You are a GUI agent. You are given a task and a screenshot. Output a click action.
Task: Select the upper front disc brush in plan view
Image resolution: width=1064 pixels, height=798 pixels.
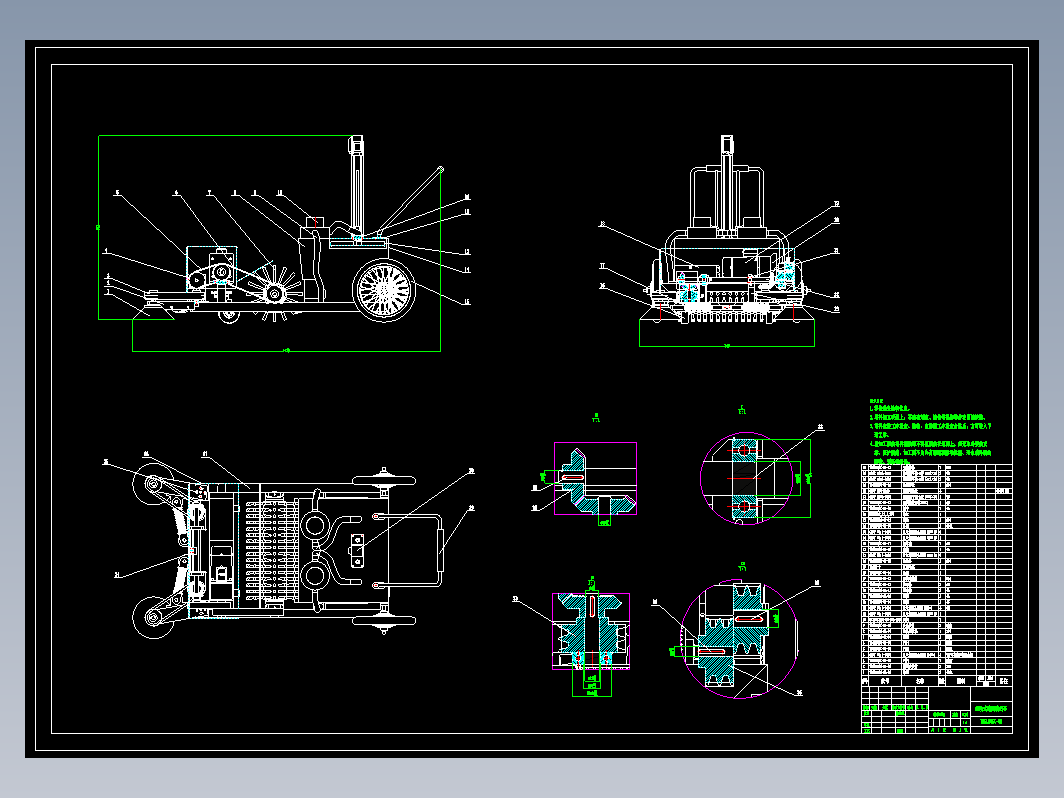tap(153, 484)
